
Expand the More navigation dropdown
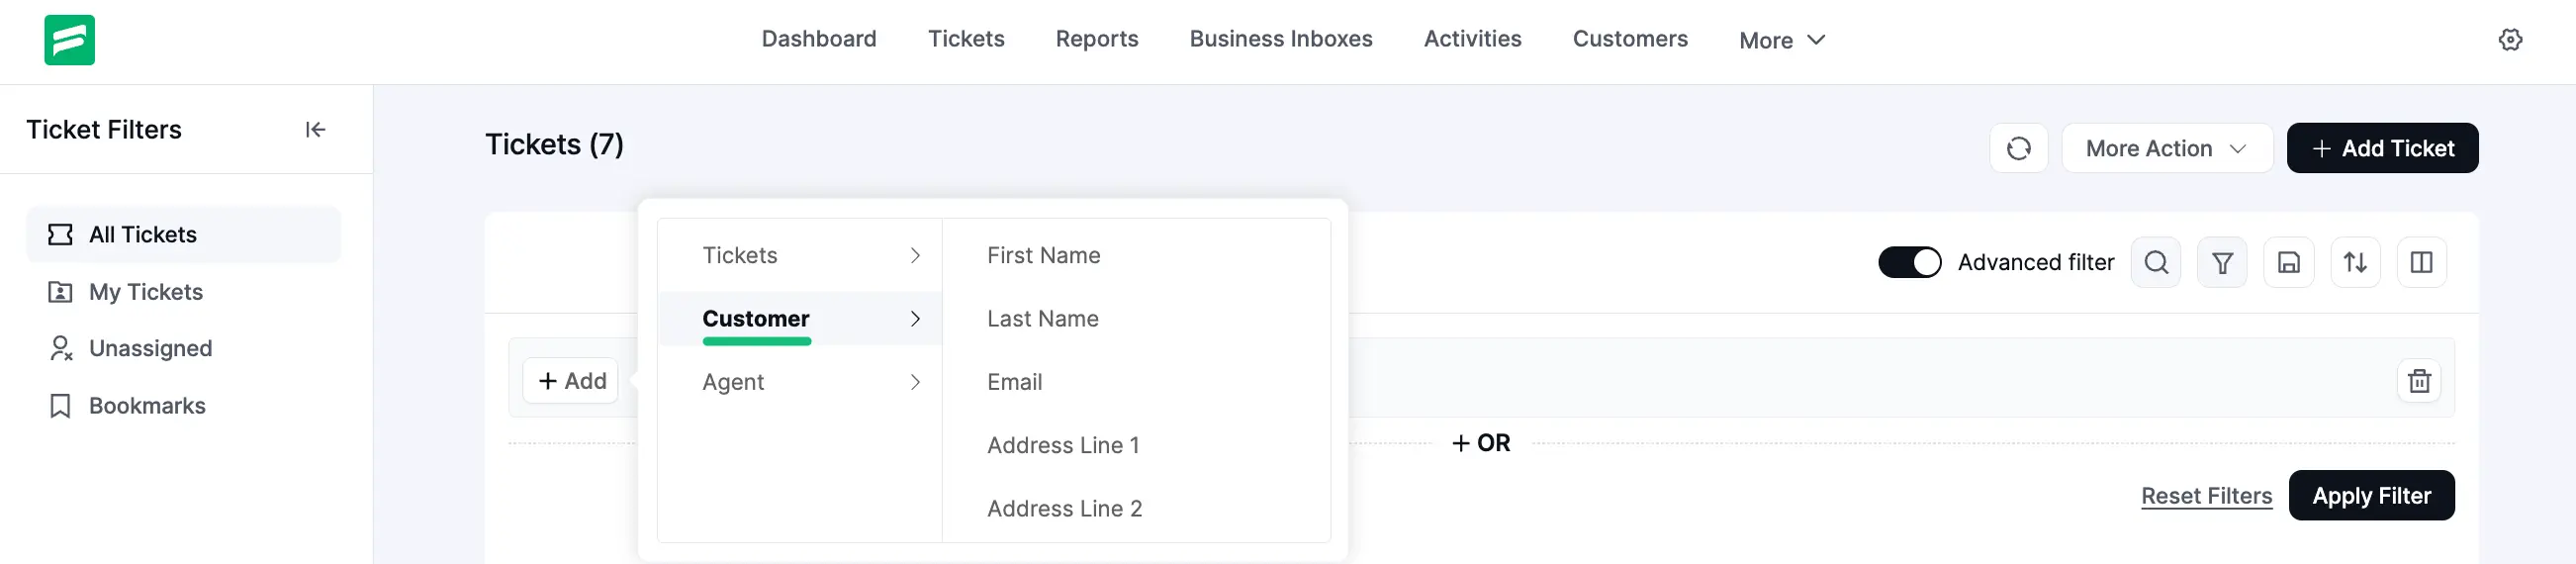point(1782,40)
